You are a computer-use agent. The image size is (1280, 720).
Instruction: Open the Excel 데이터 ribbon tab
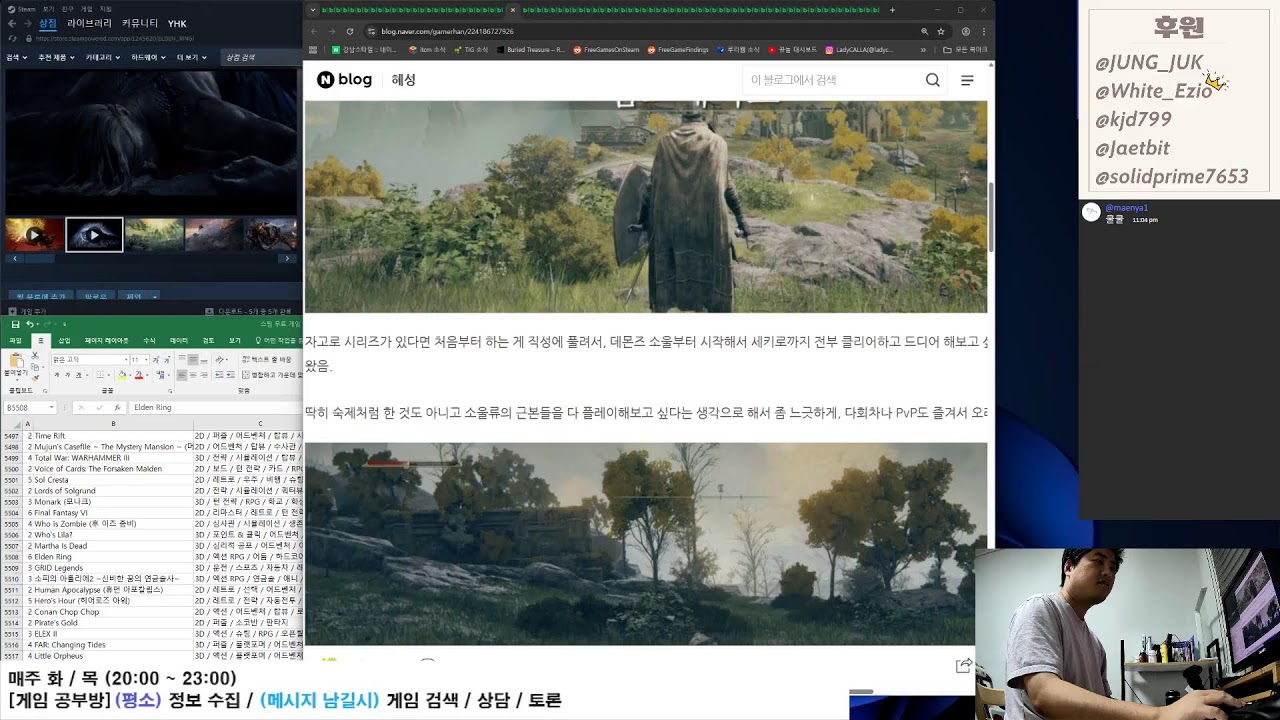click(178, 341)
